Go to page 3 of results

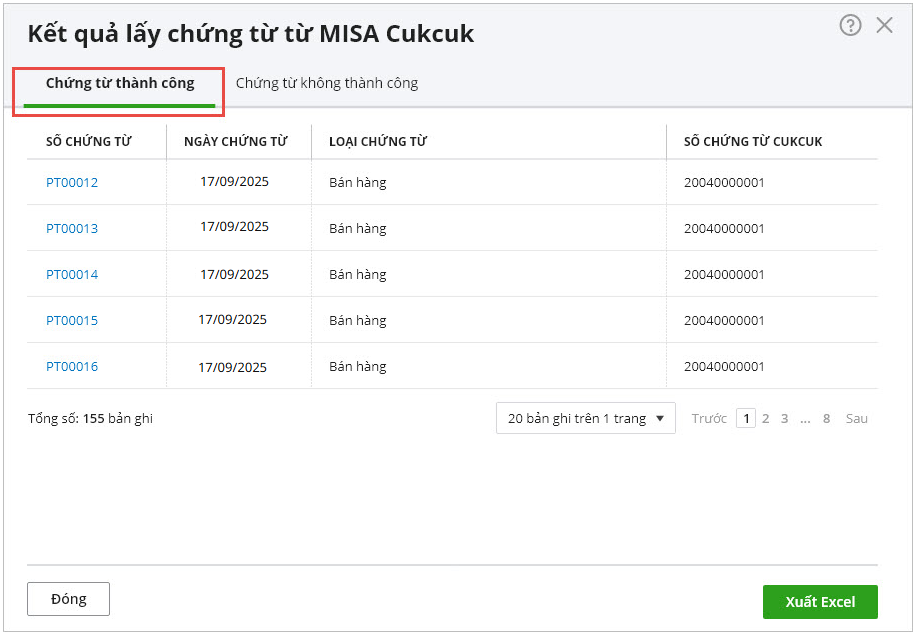tap(785, 419)
